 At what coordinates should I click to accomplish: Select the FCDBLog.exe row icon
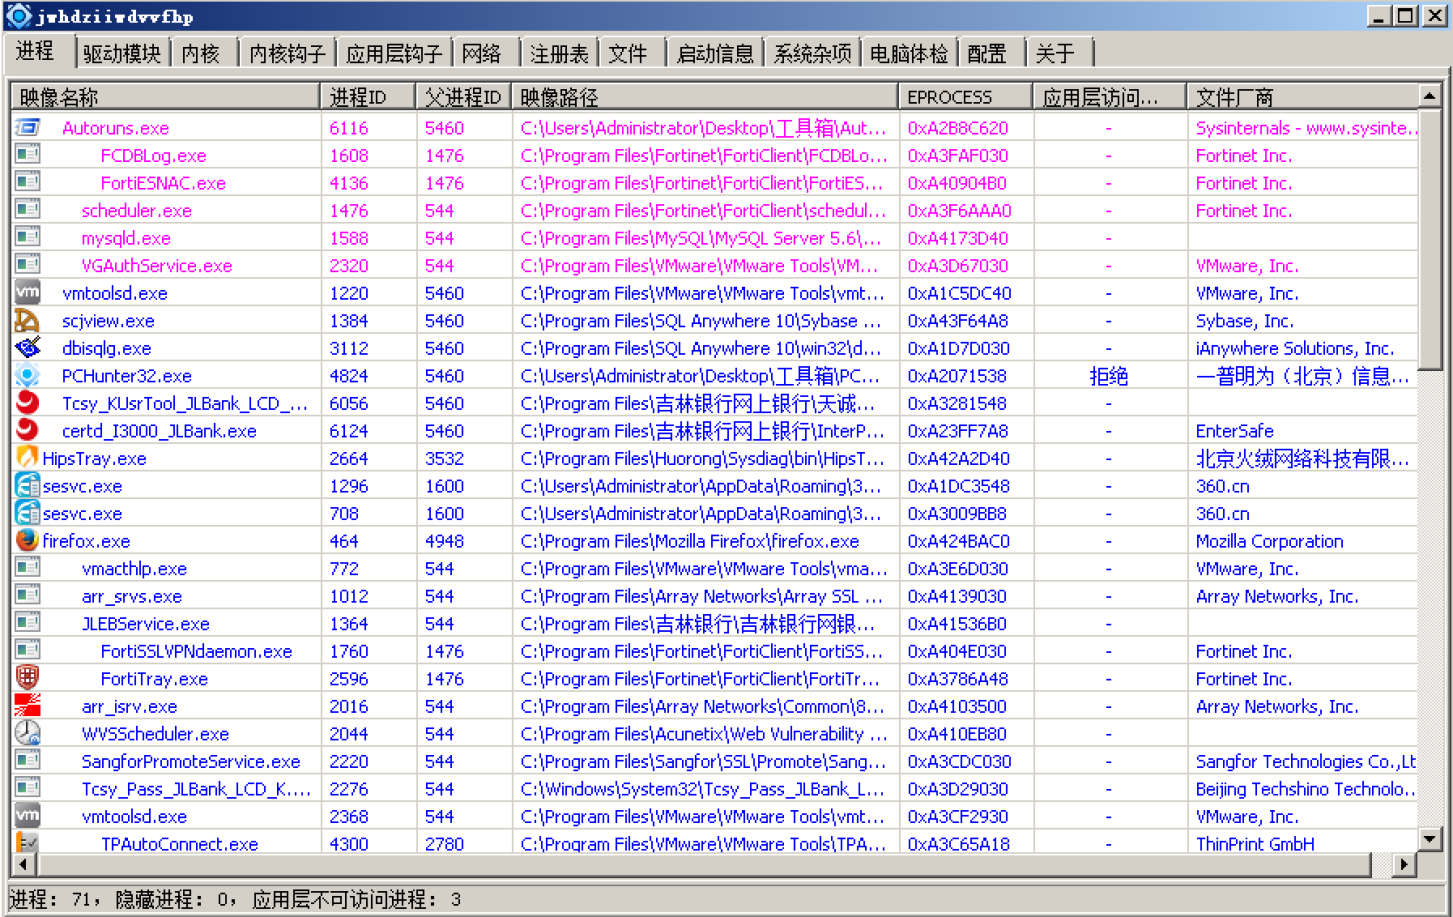[x=28, y=155]
